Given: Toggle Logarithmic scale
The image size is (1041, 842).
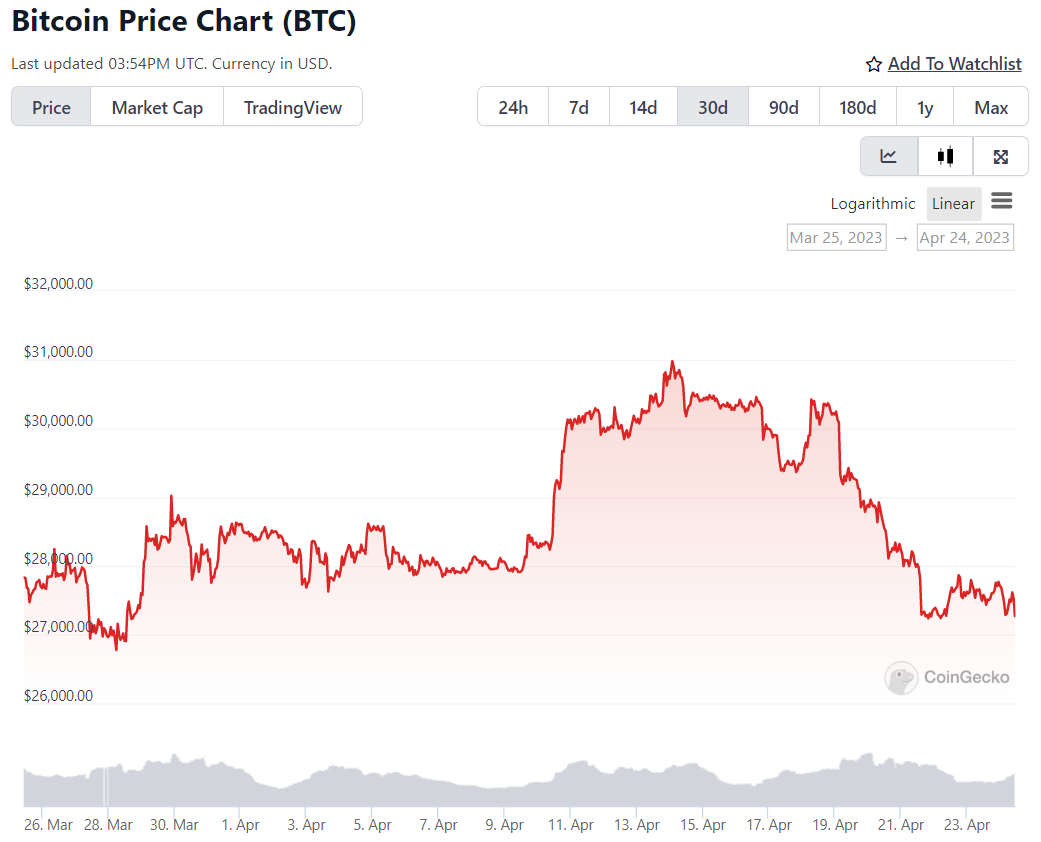Looking at the screenshot, I should point(872,204).
